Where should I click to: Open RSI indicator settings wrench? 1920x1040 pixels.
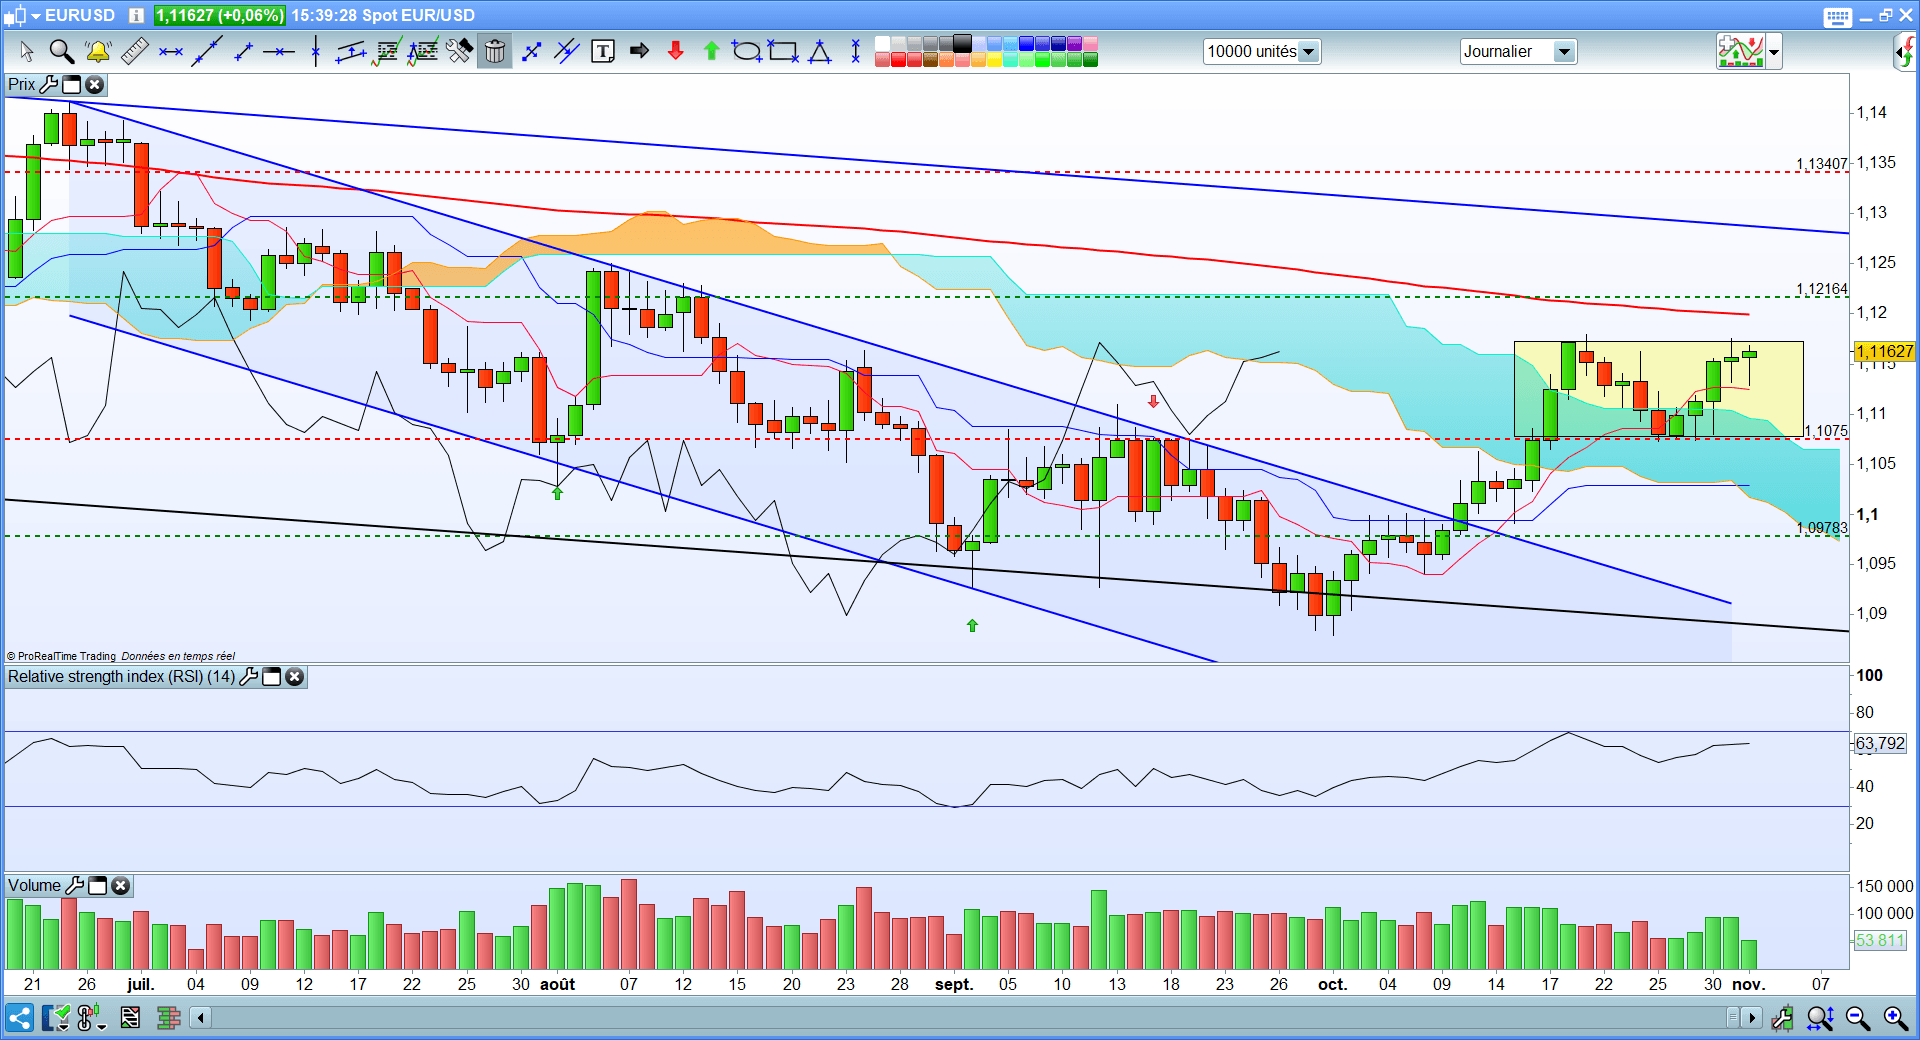249,677
